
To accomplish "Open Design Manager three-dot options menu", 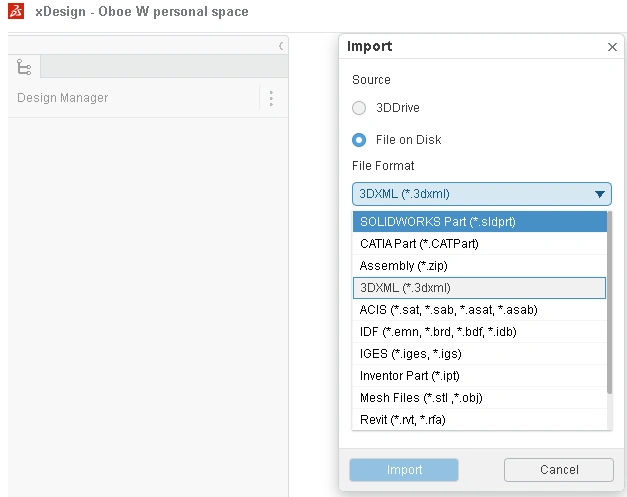I will (271, 98).
